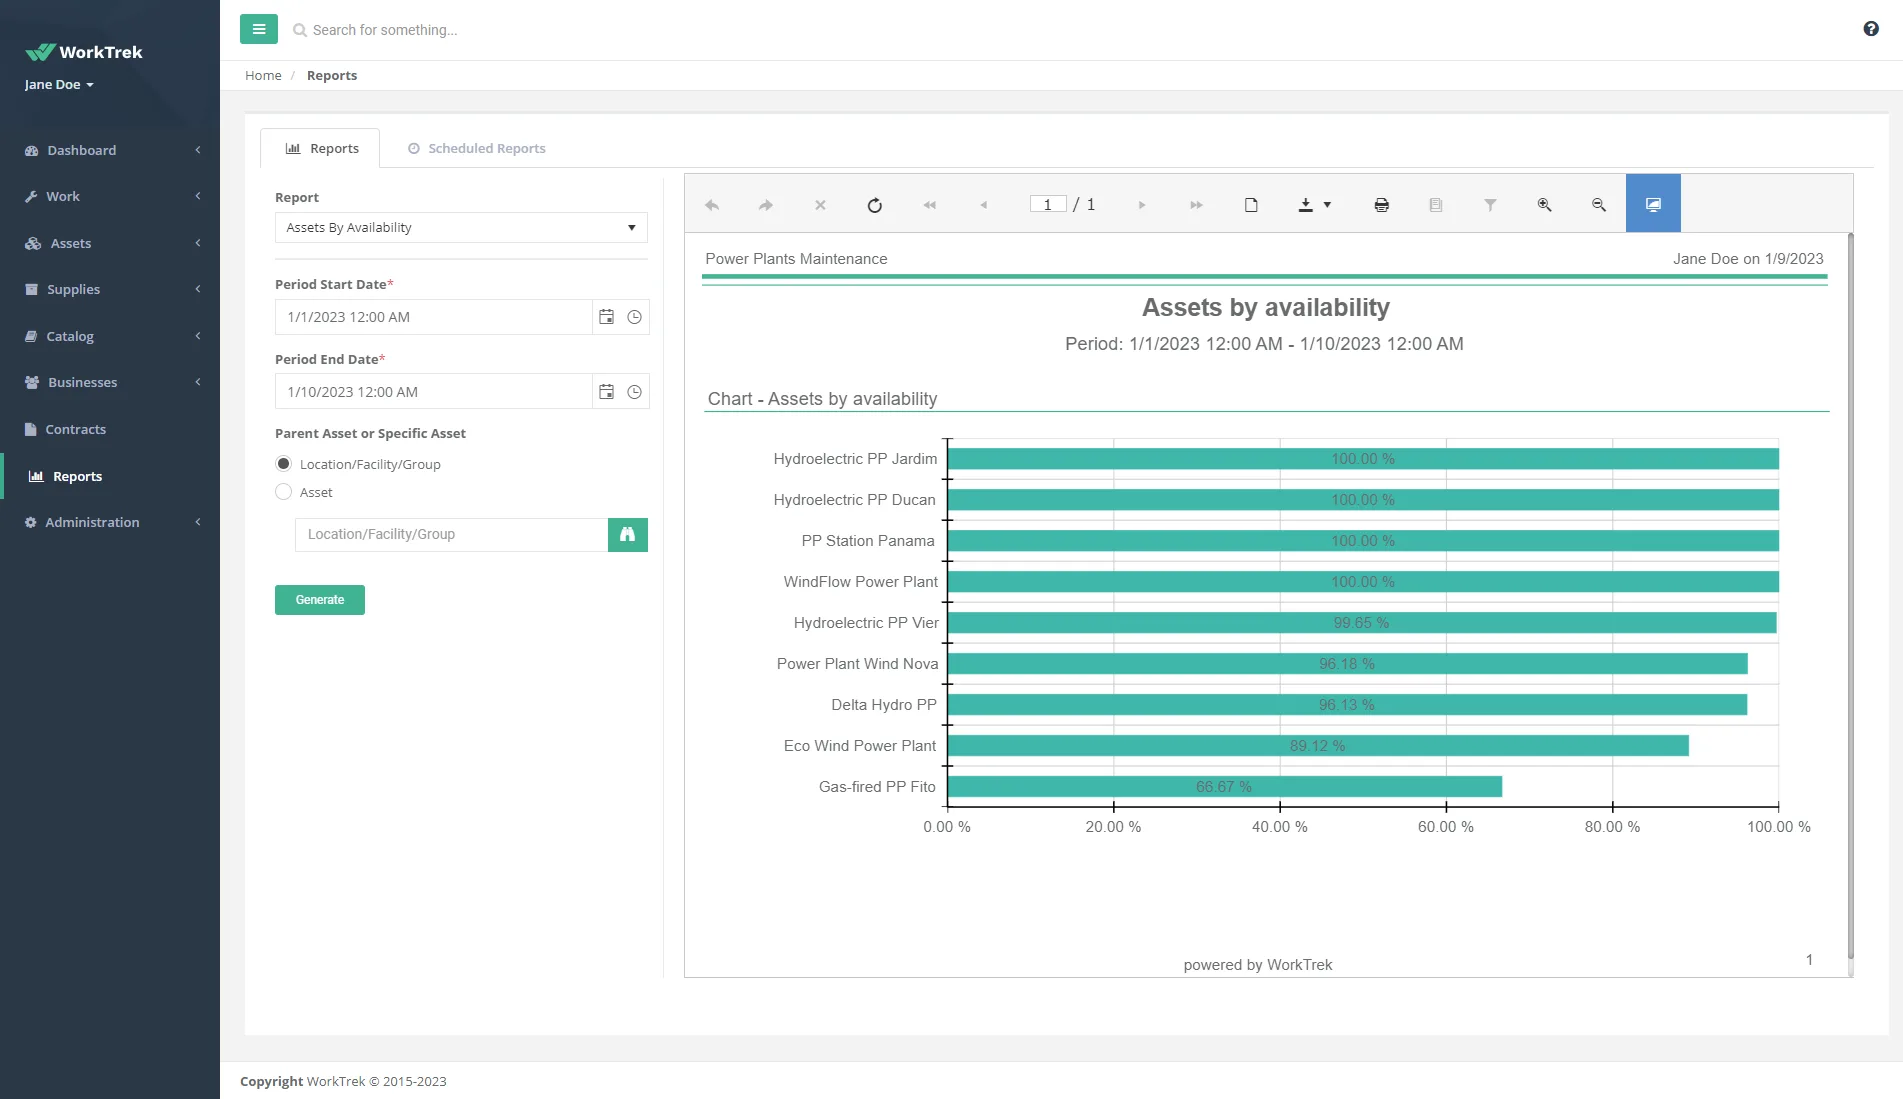Click the Generate button
Viewport: 1903px width, 1099px height.
[320, 600]
